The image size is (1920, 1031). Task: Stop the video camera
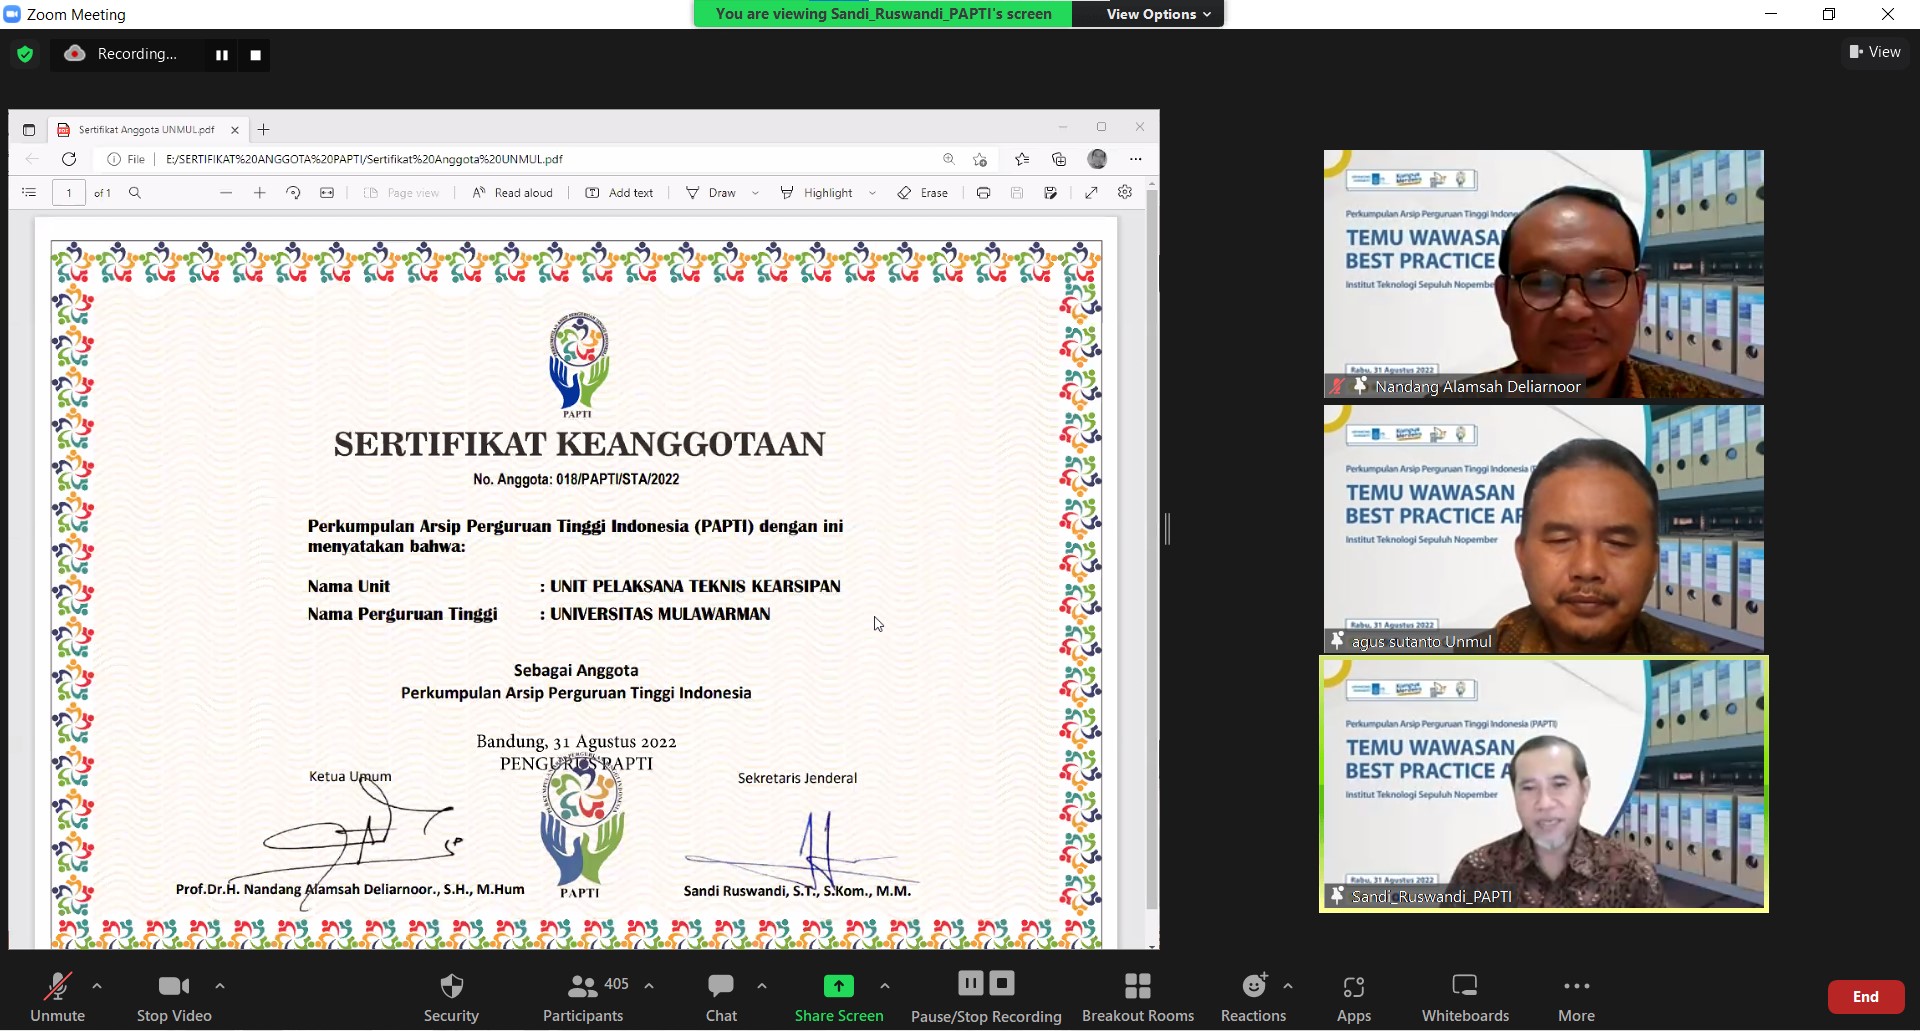coord(174,987)
